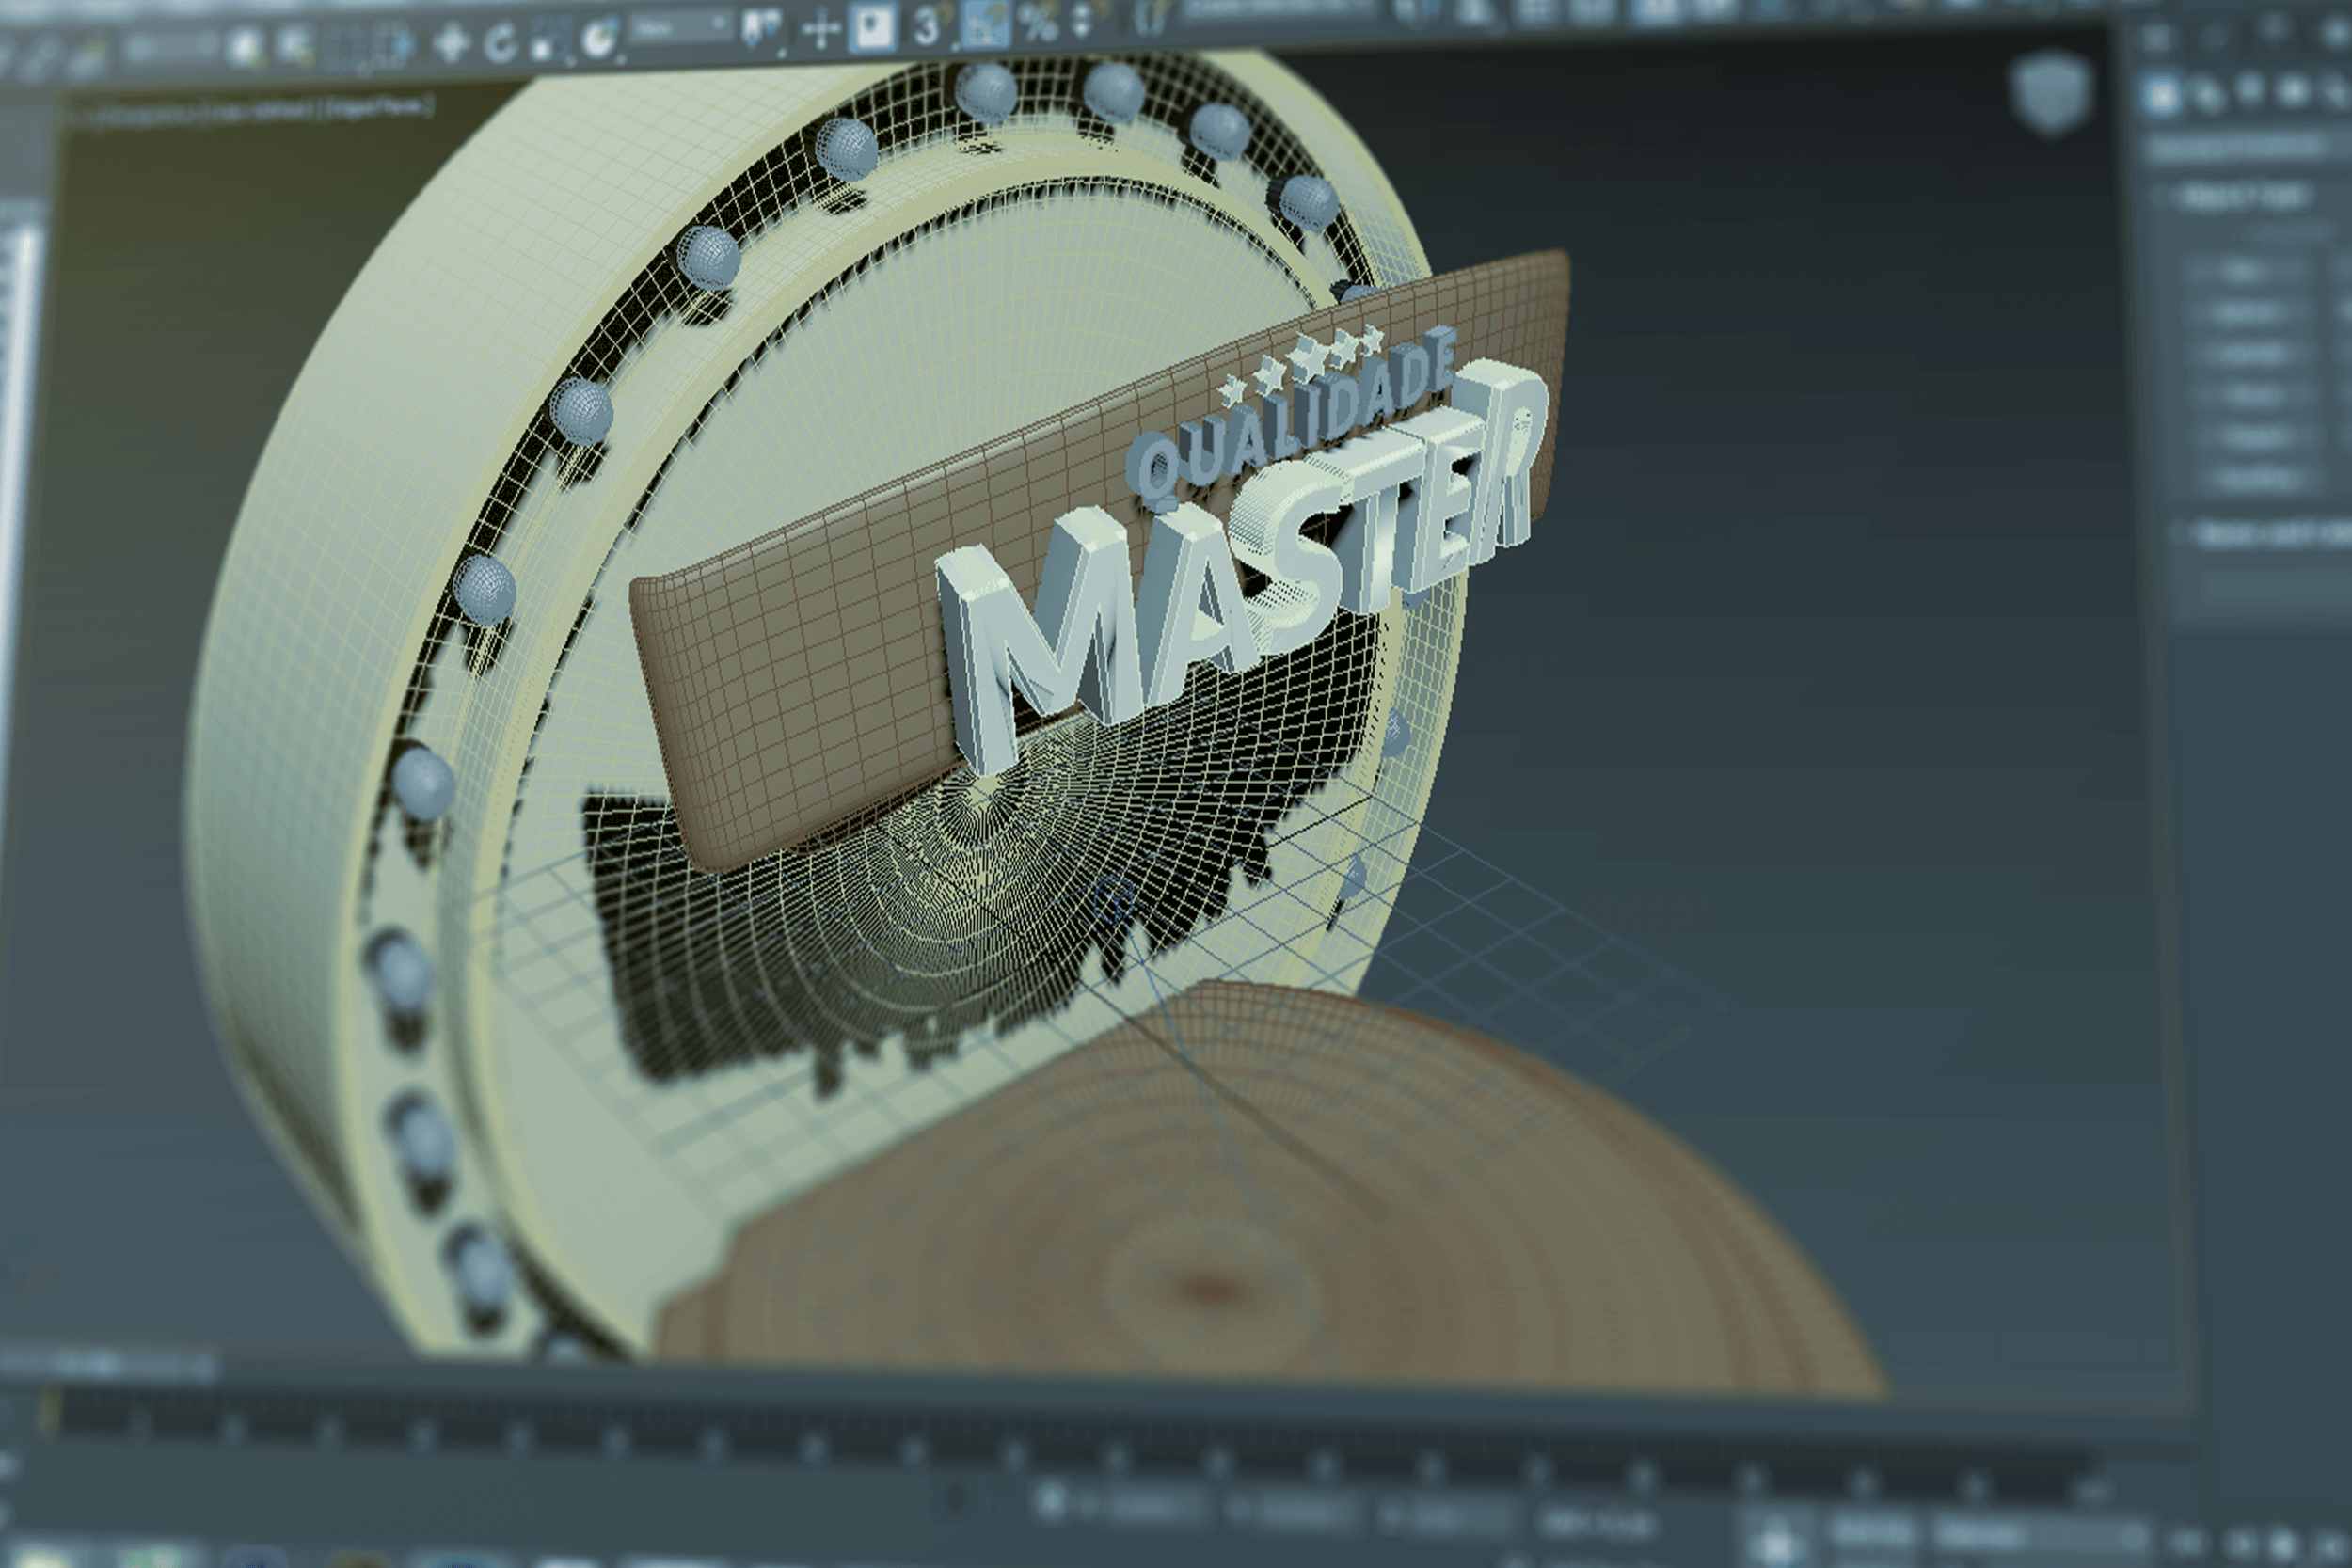
Task: Enable the Select and Manipulate crosshair tool
Action: pyautogui.click(x=821, y=29)
